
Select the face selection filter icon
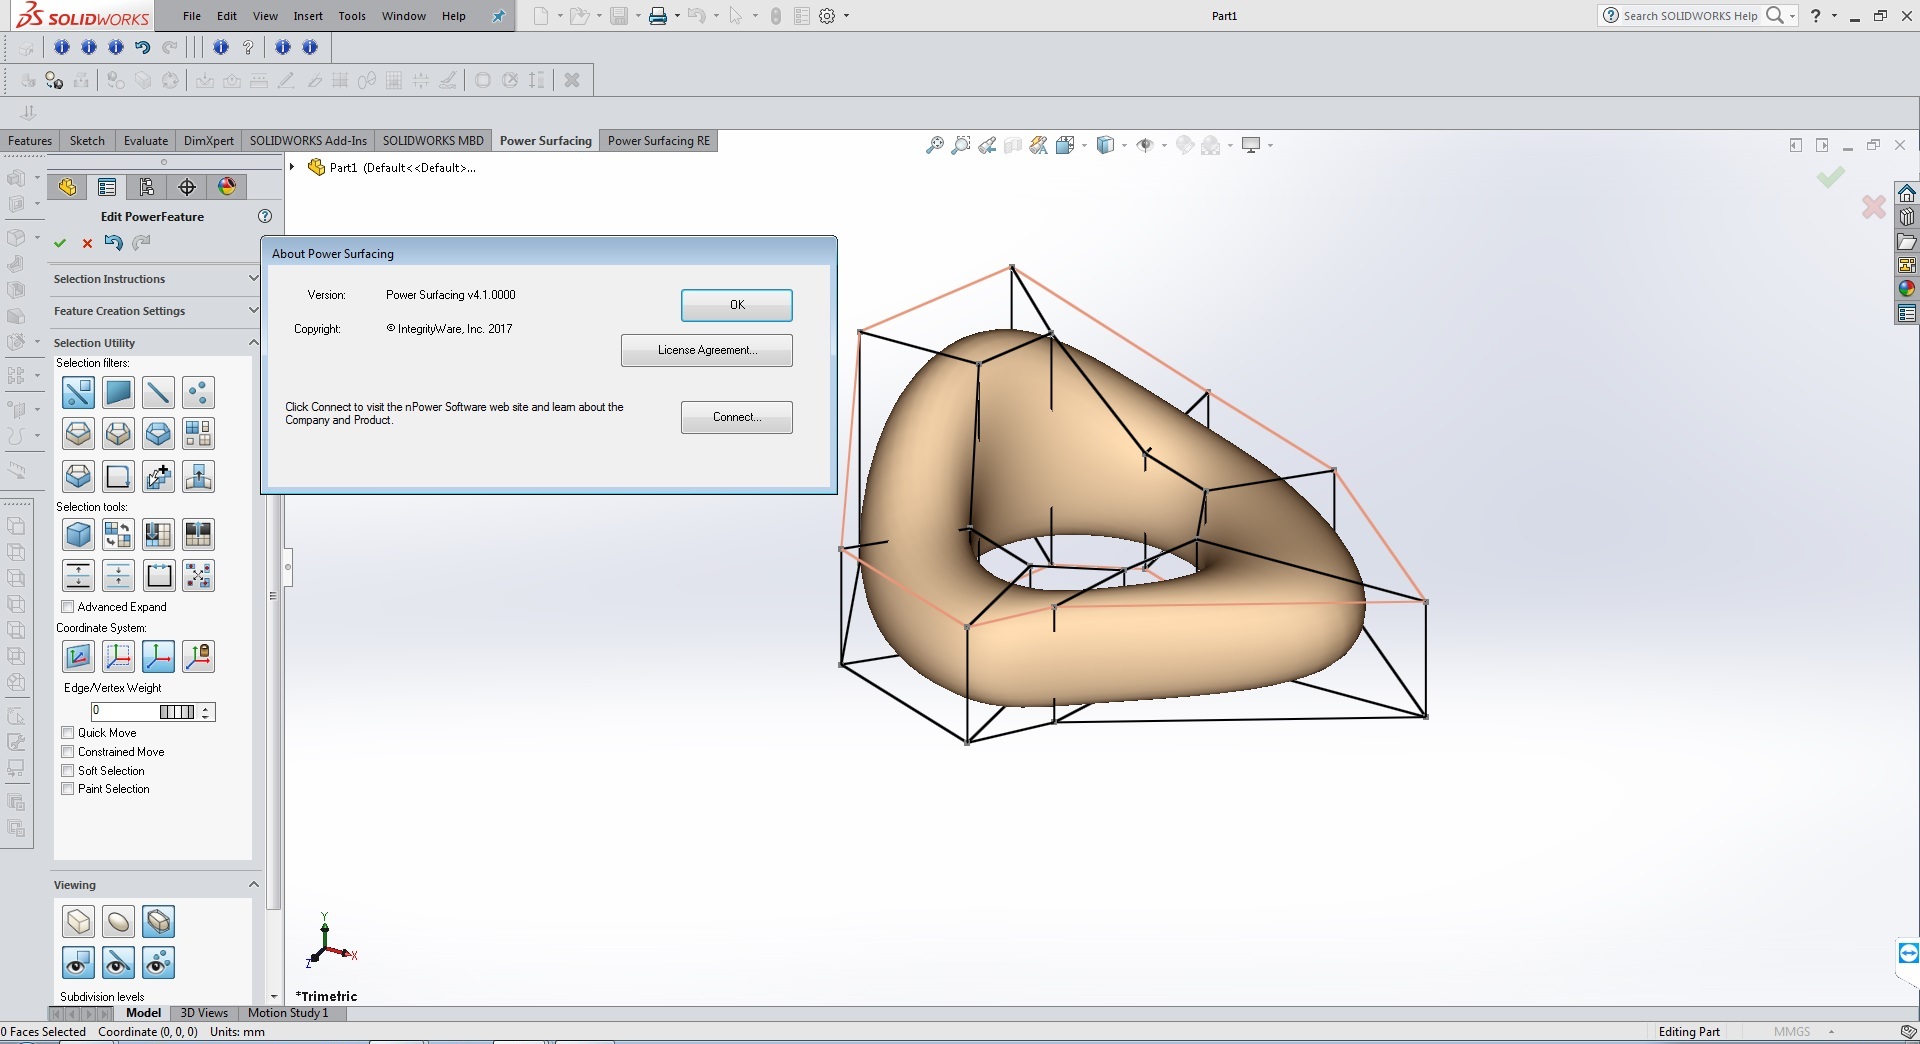coord(118,393)
